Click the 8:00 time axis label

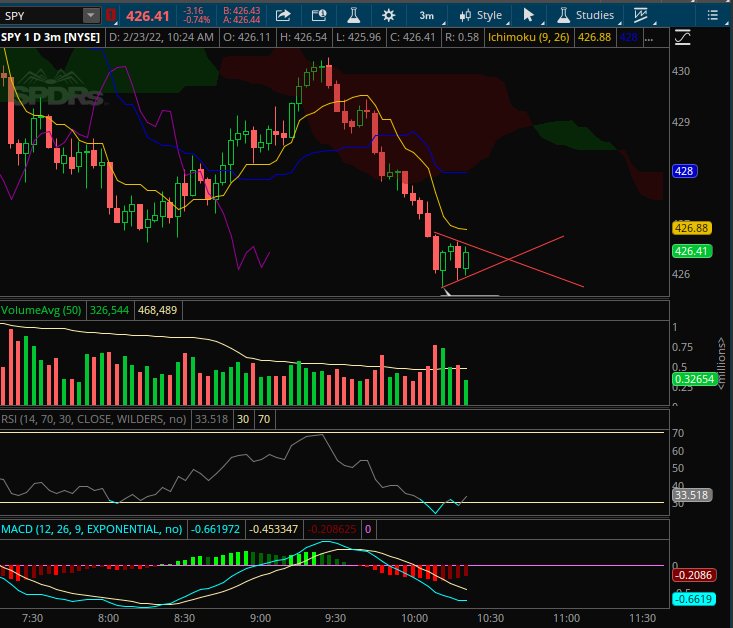click(x=108, y=618)
